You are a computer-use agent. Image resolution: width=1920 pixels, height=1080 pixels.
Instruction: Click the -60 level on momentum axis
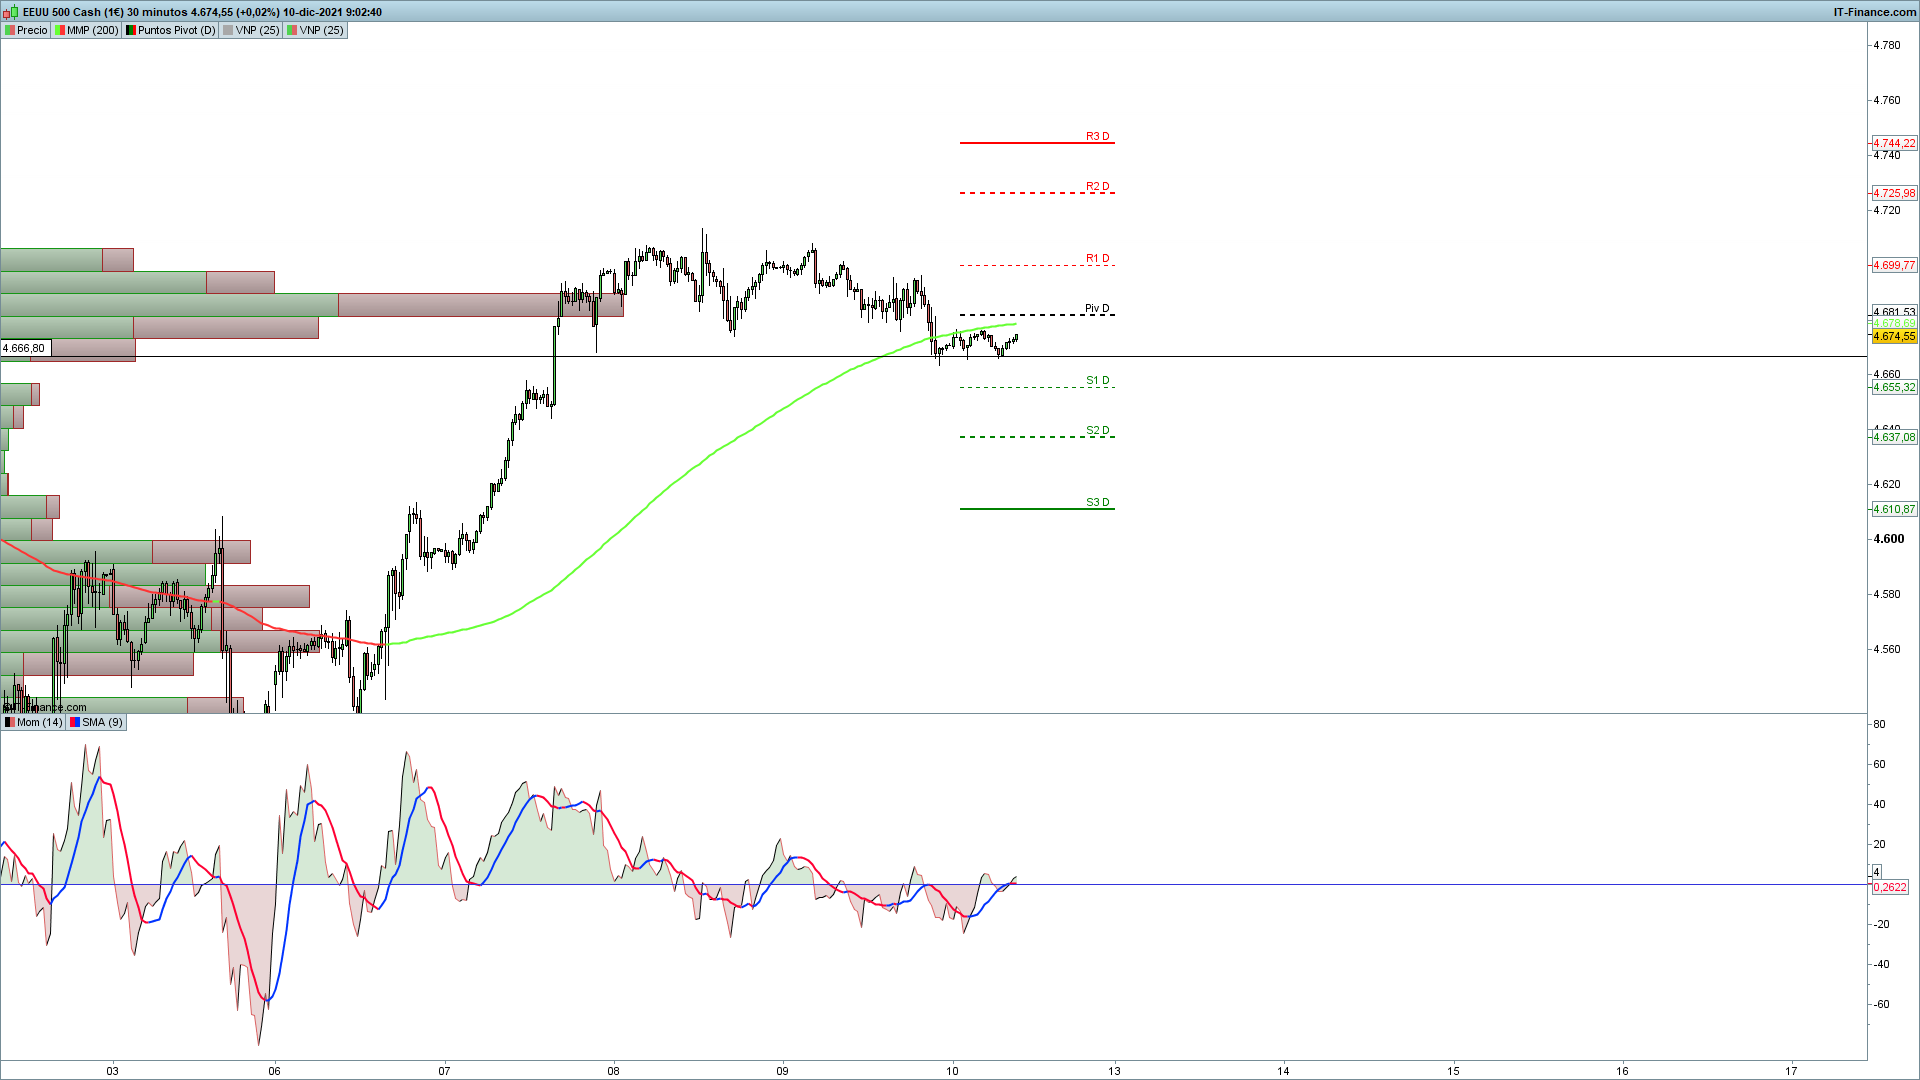(x=1882, y=1004)
